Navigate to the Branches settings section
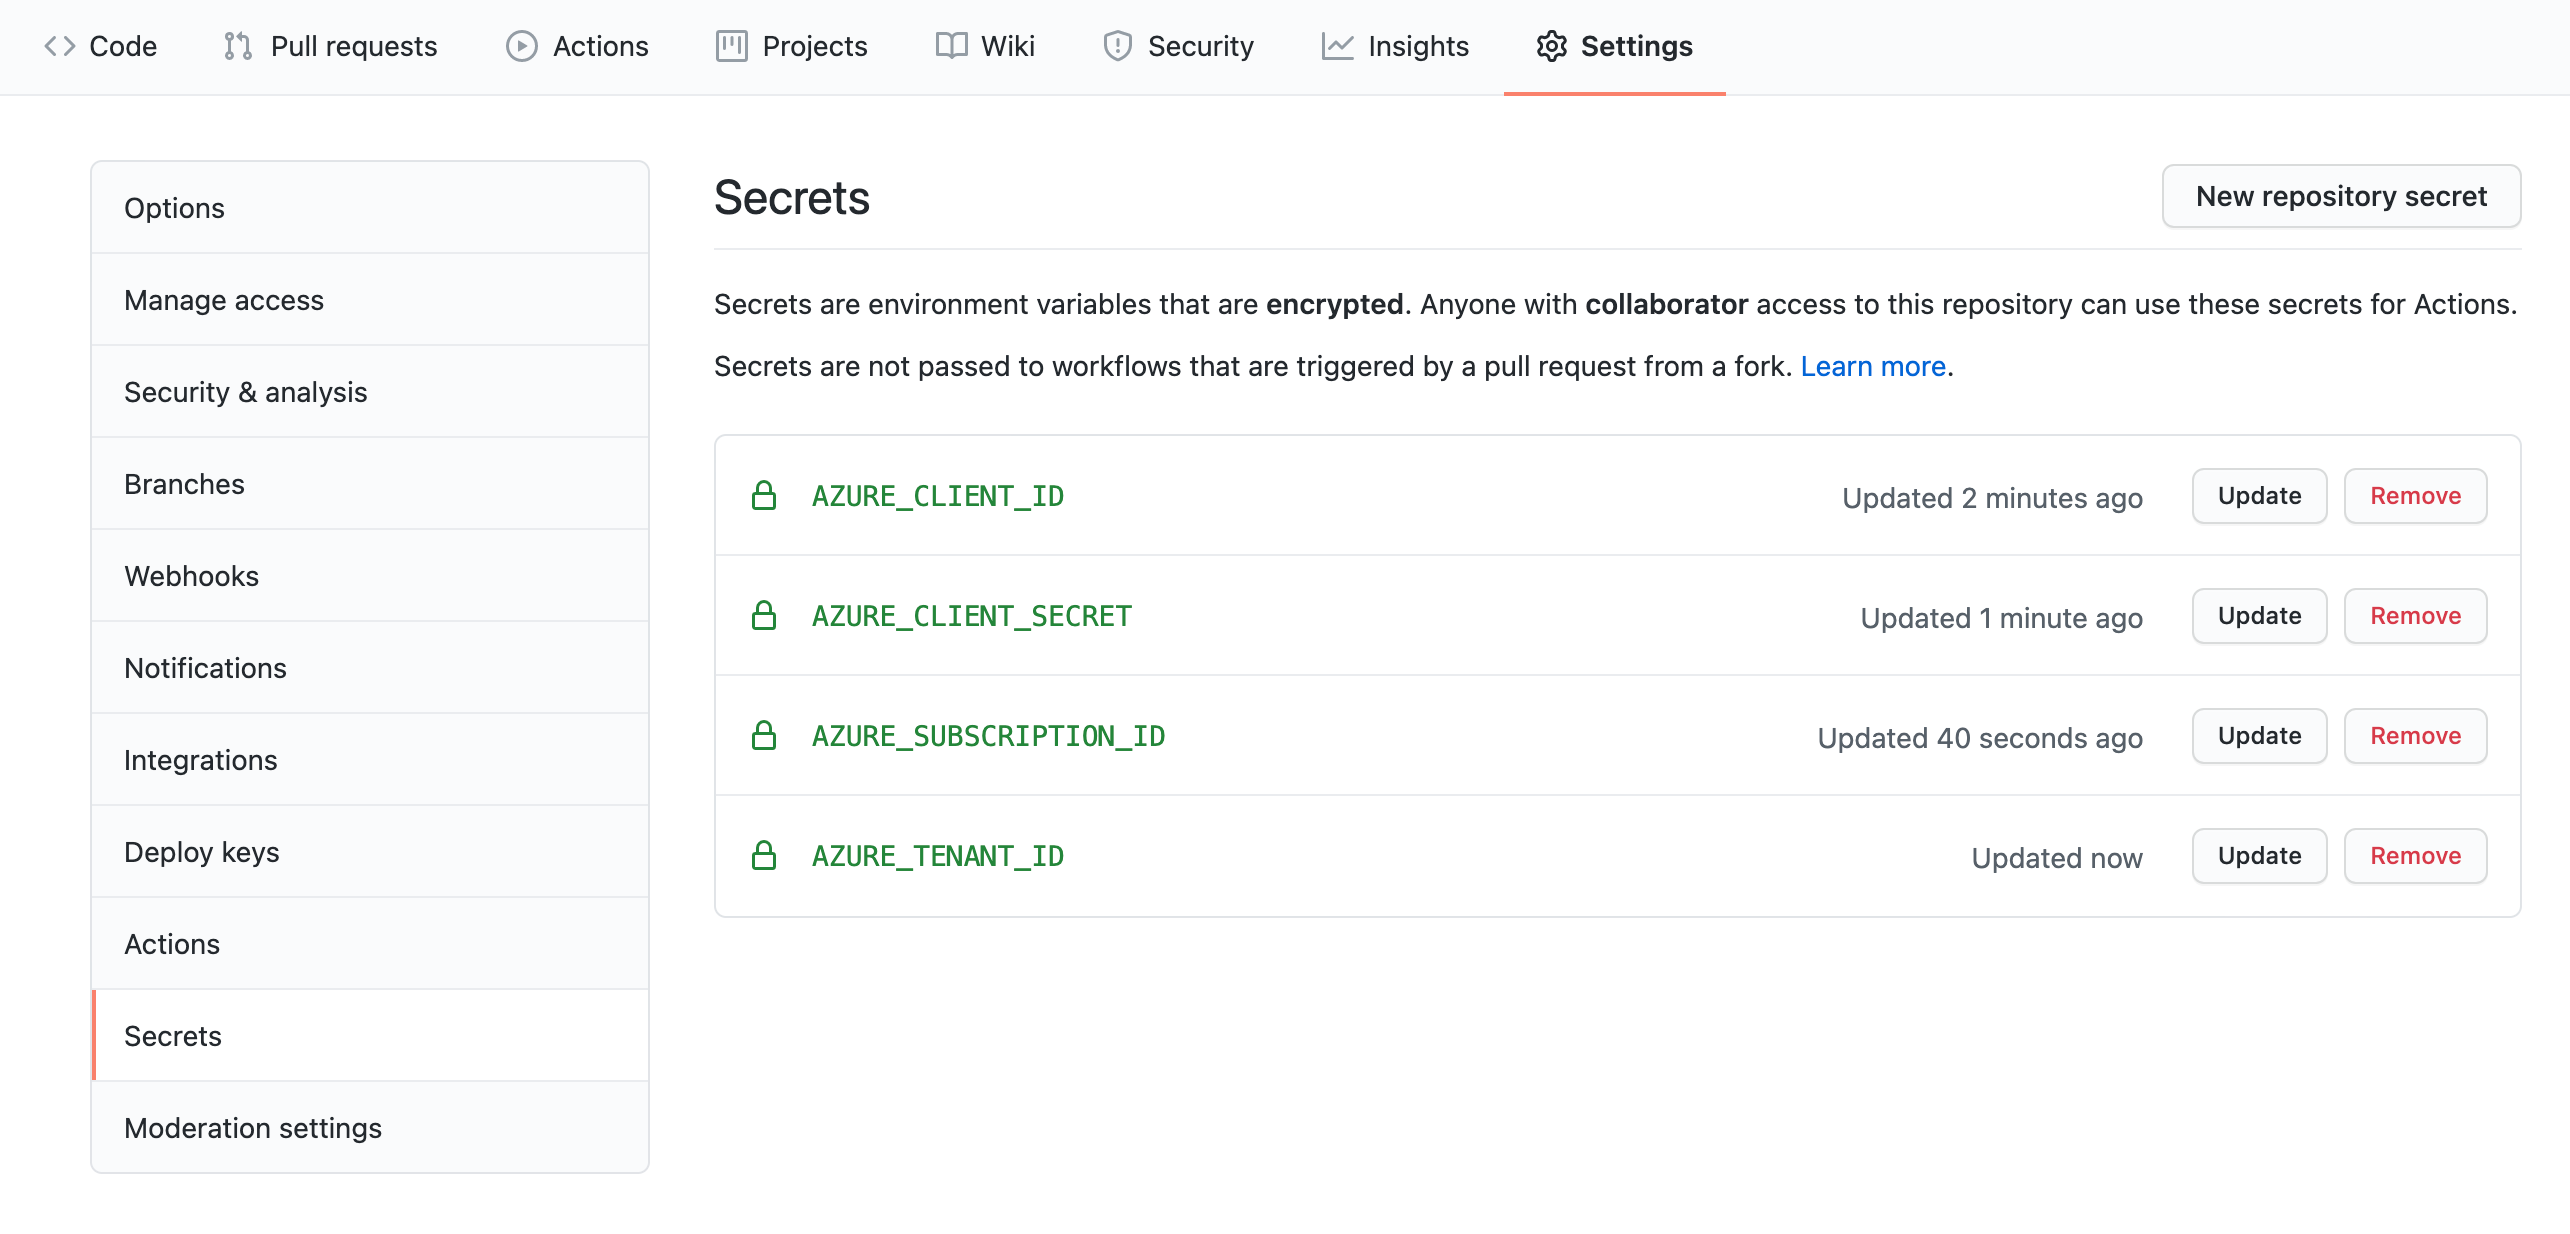Screen dimensions: 2570x1234 coord(184,483)
